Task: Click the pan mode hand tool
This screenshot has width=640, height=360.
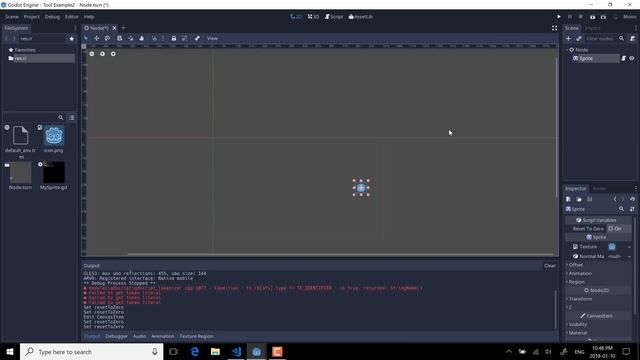Action: (142, 38)
